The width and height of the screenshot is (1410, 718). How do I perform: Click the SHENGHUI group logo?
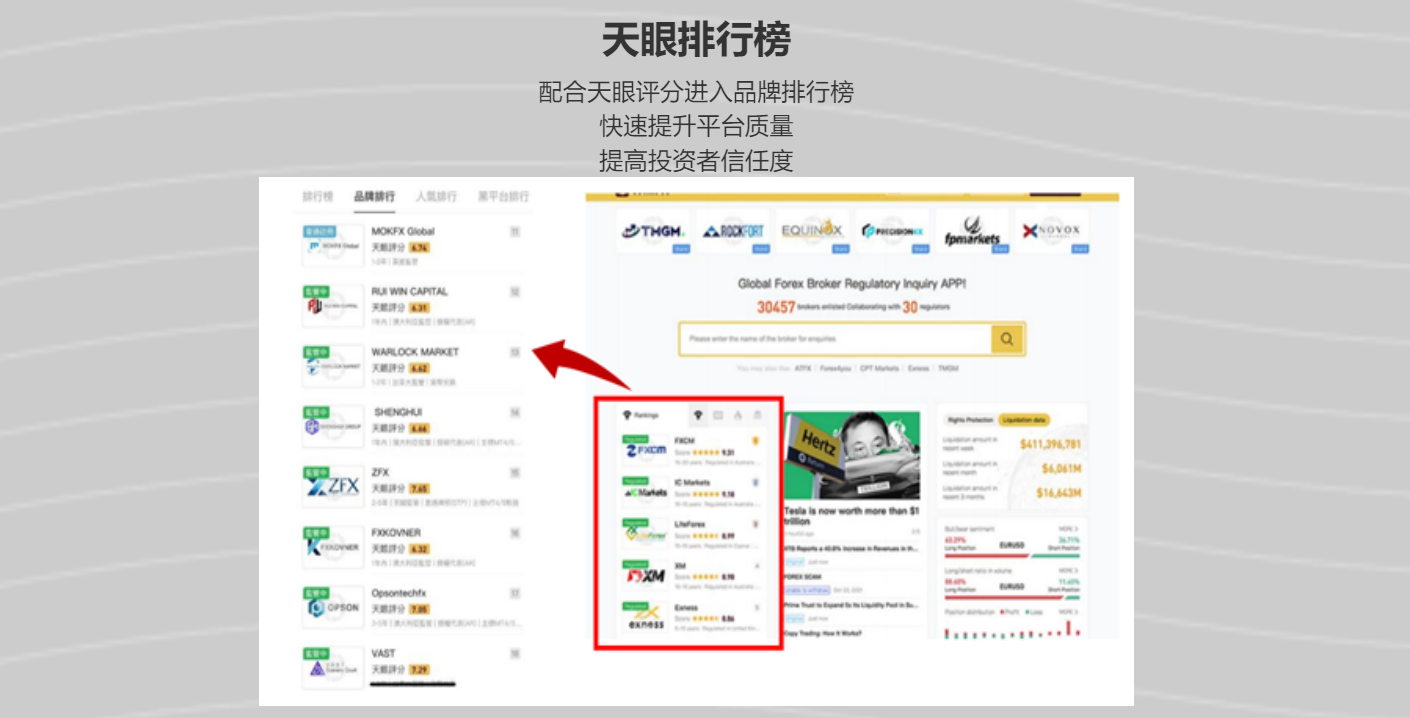333,427
